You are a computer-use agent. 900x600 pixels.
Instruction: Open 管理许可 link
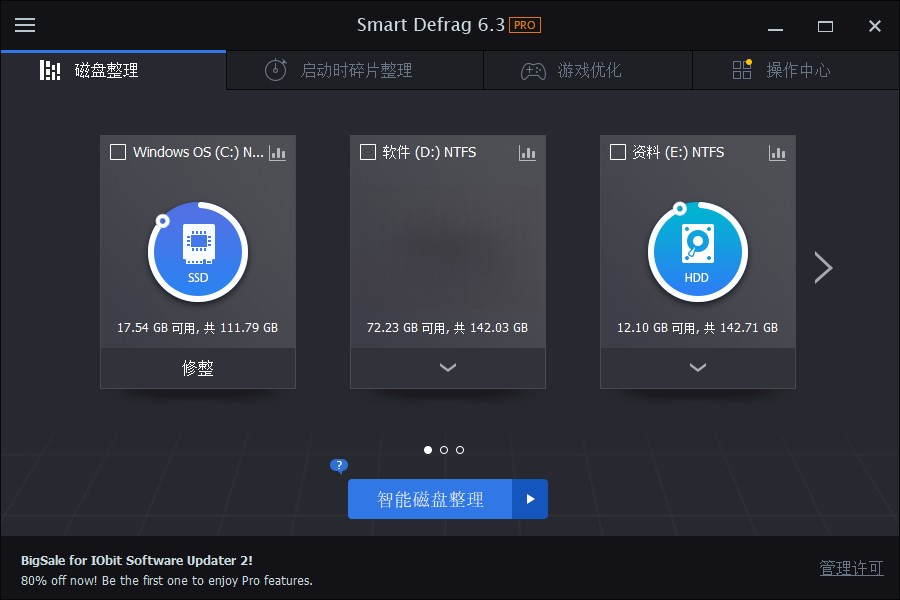851,568
